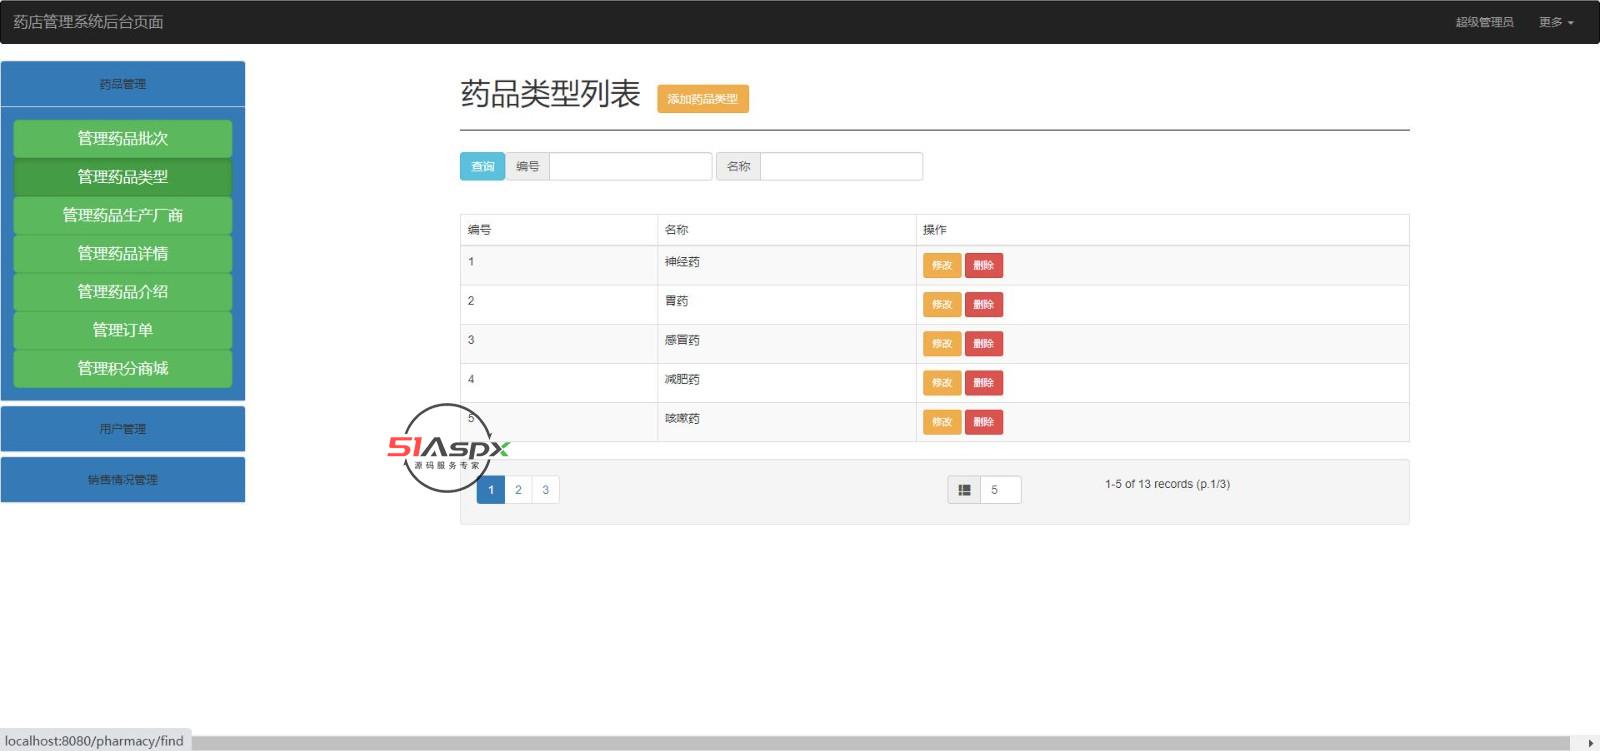Click right arrow of horizontal scrollbar
Screen dimensions: 1600x751
(x=1590, y=743)
